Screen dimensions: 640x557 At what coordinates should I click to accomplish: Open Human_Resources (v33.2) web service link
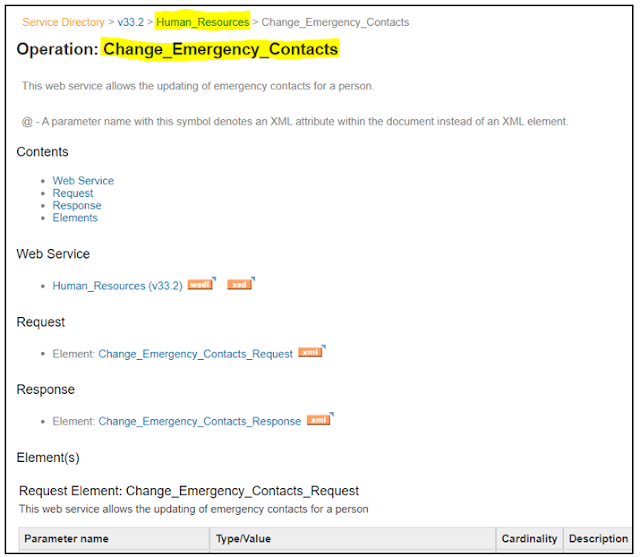pyautogui.click(x=118, y=286)
